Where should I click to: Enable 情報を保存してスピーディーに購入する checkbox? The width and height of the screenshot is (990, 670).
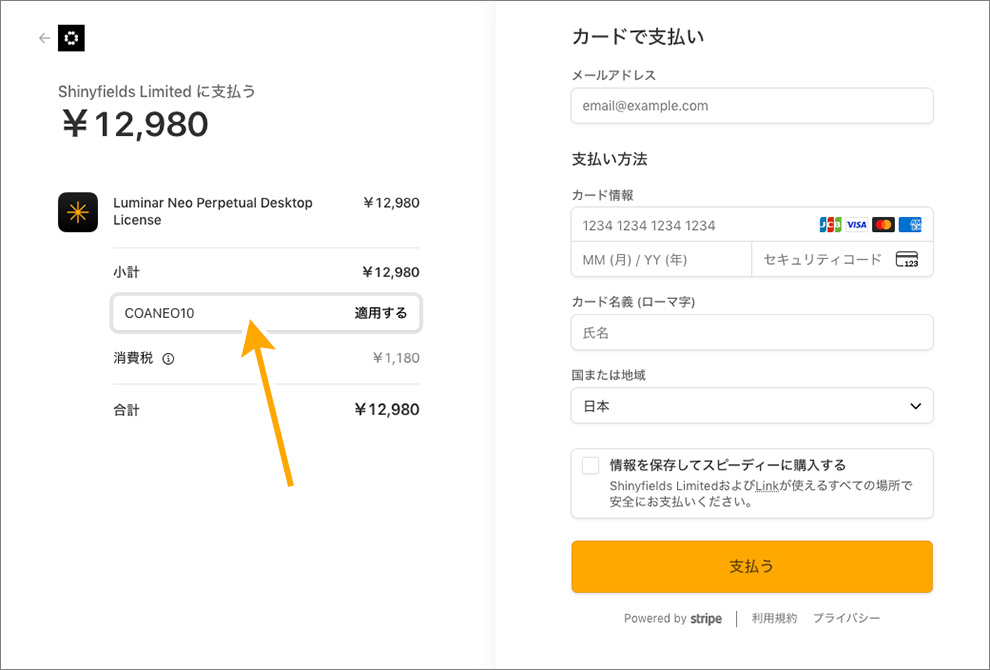(x=591, y=465)
